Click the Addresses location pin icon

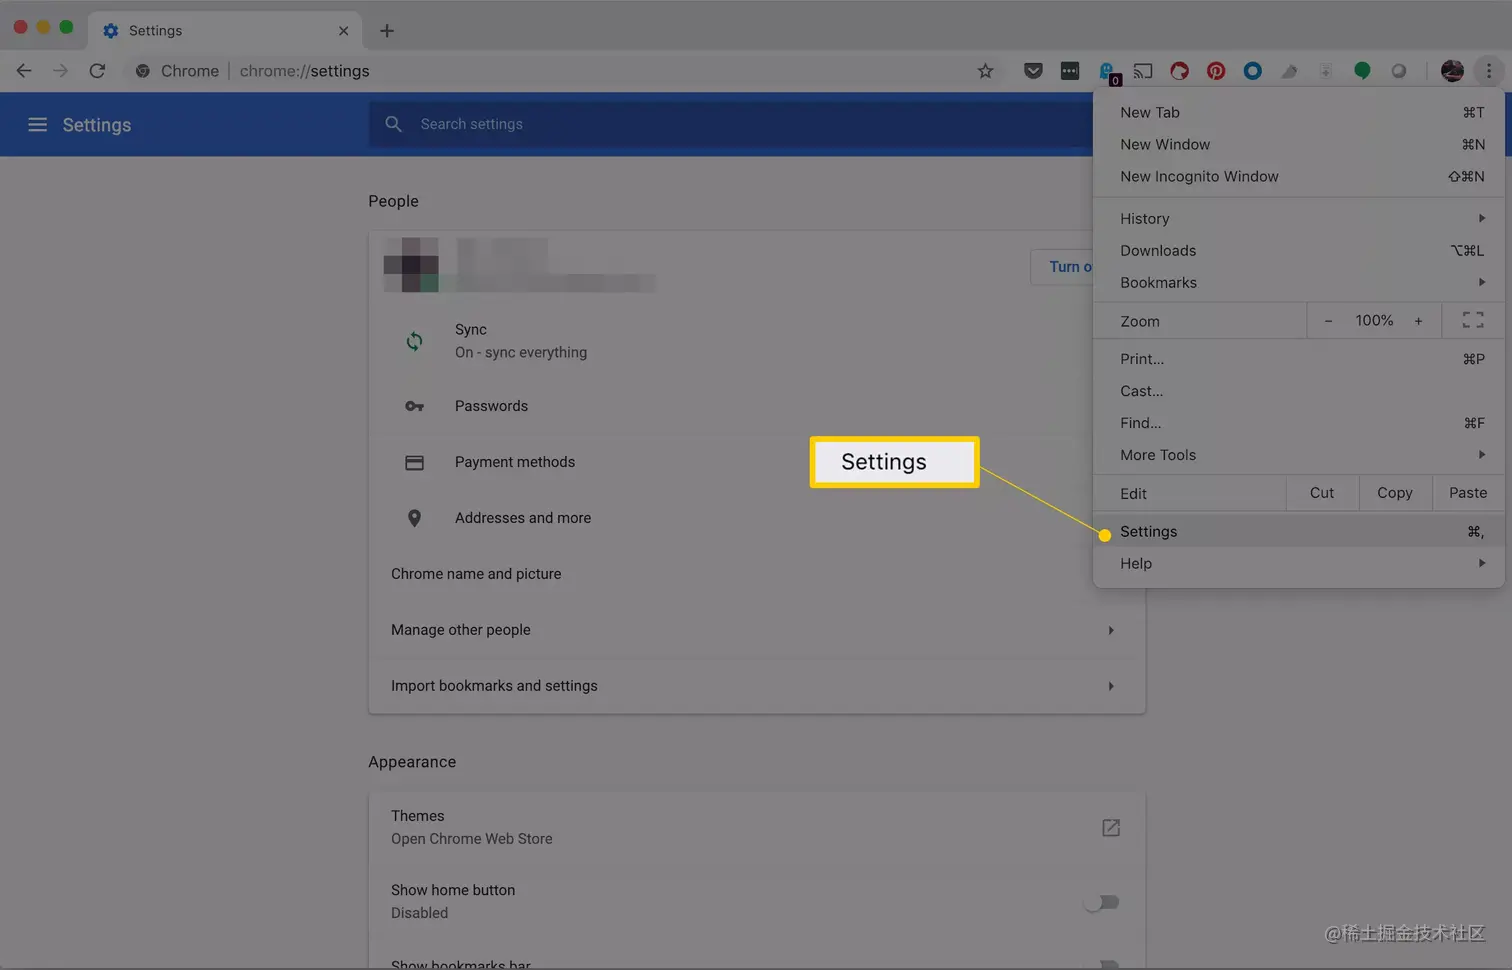(414, 518)
